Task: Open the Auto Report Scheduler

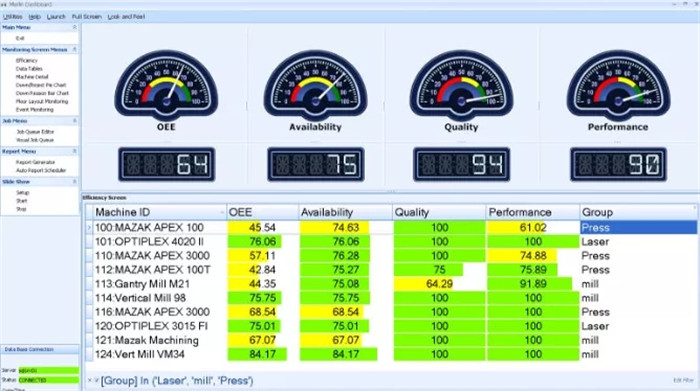Action: tap(41, 171)
